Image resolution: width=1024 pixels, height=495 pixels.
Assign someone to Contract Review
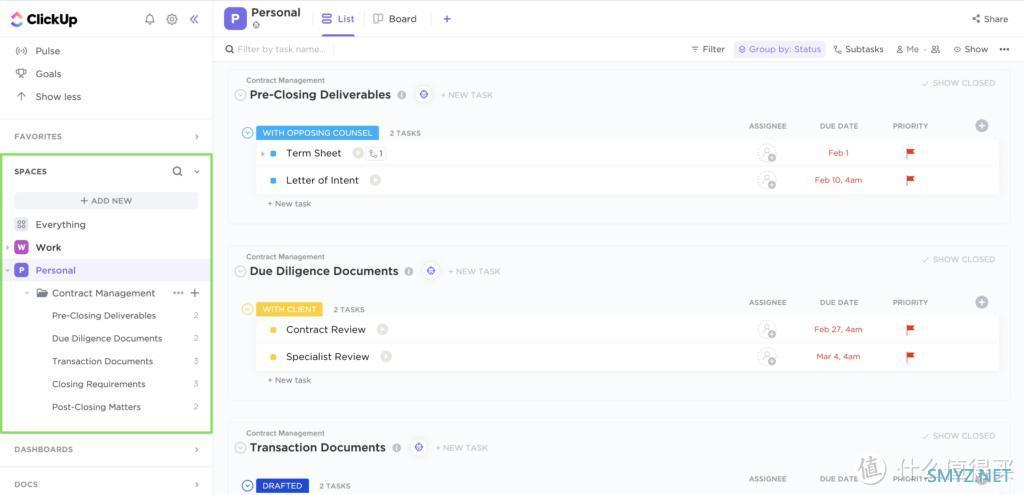click(x=767, y=330)
